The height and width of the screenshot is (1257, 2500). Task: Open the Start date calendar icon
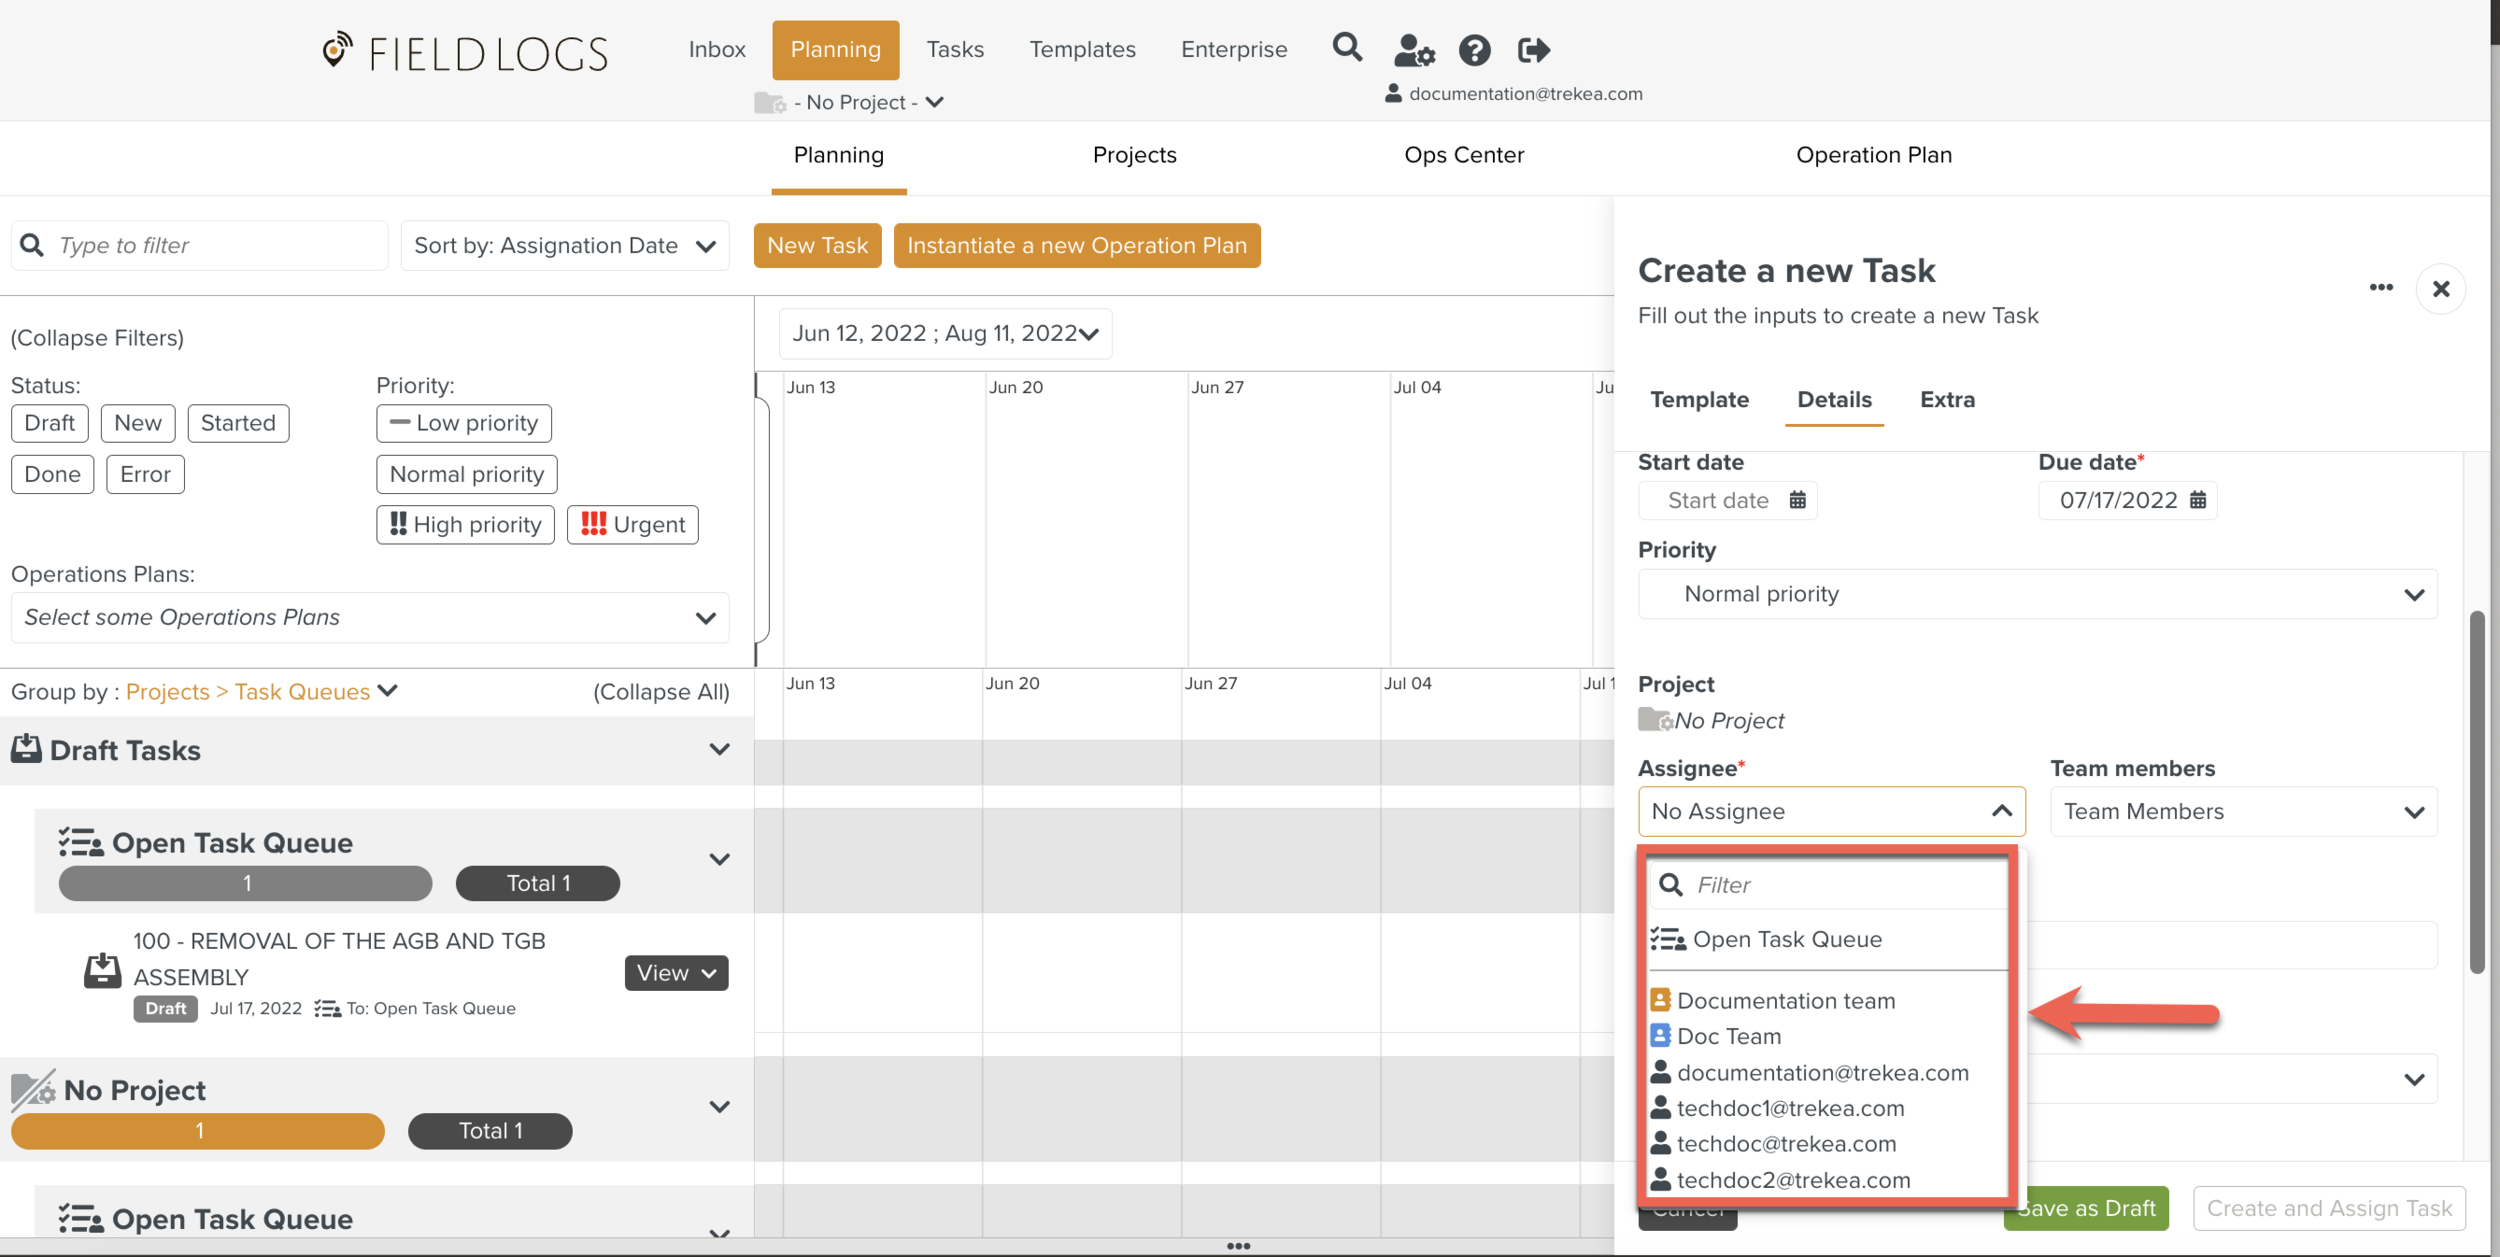[x=1797, y=500]
